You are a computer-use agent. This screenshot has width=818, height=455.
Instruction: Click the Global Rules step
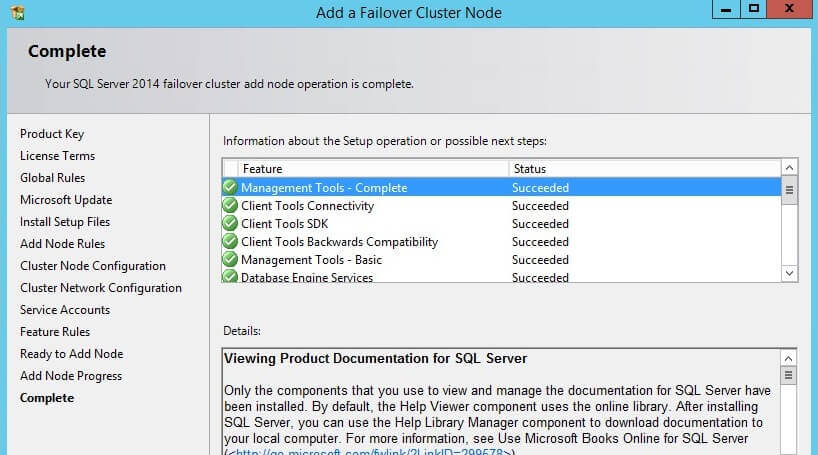pos(52,178)
